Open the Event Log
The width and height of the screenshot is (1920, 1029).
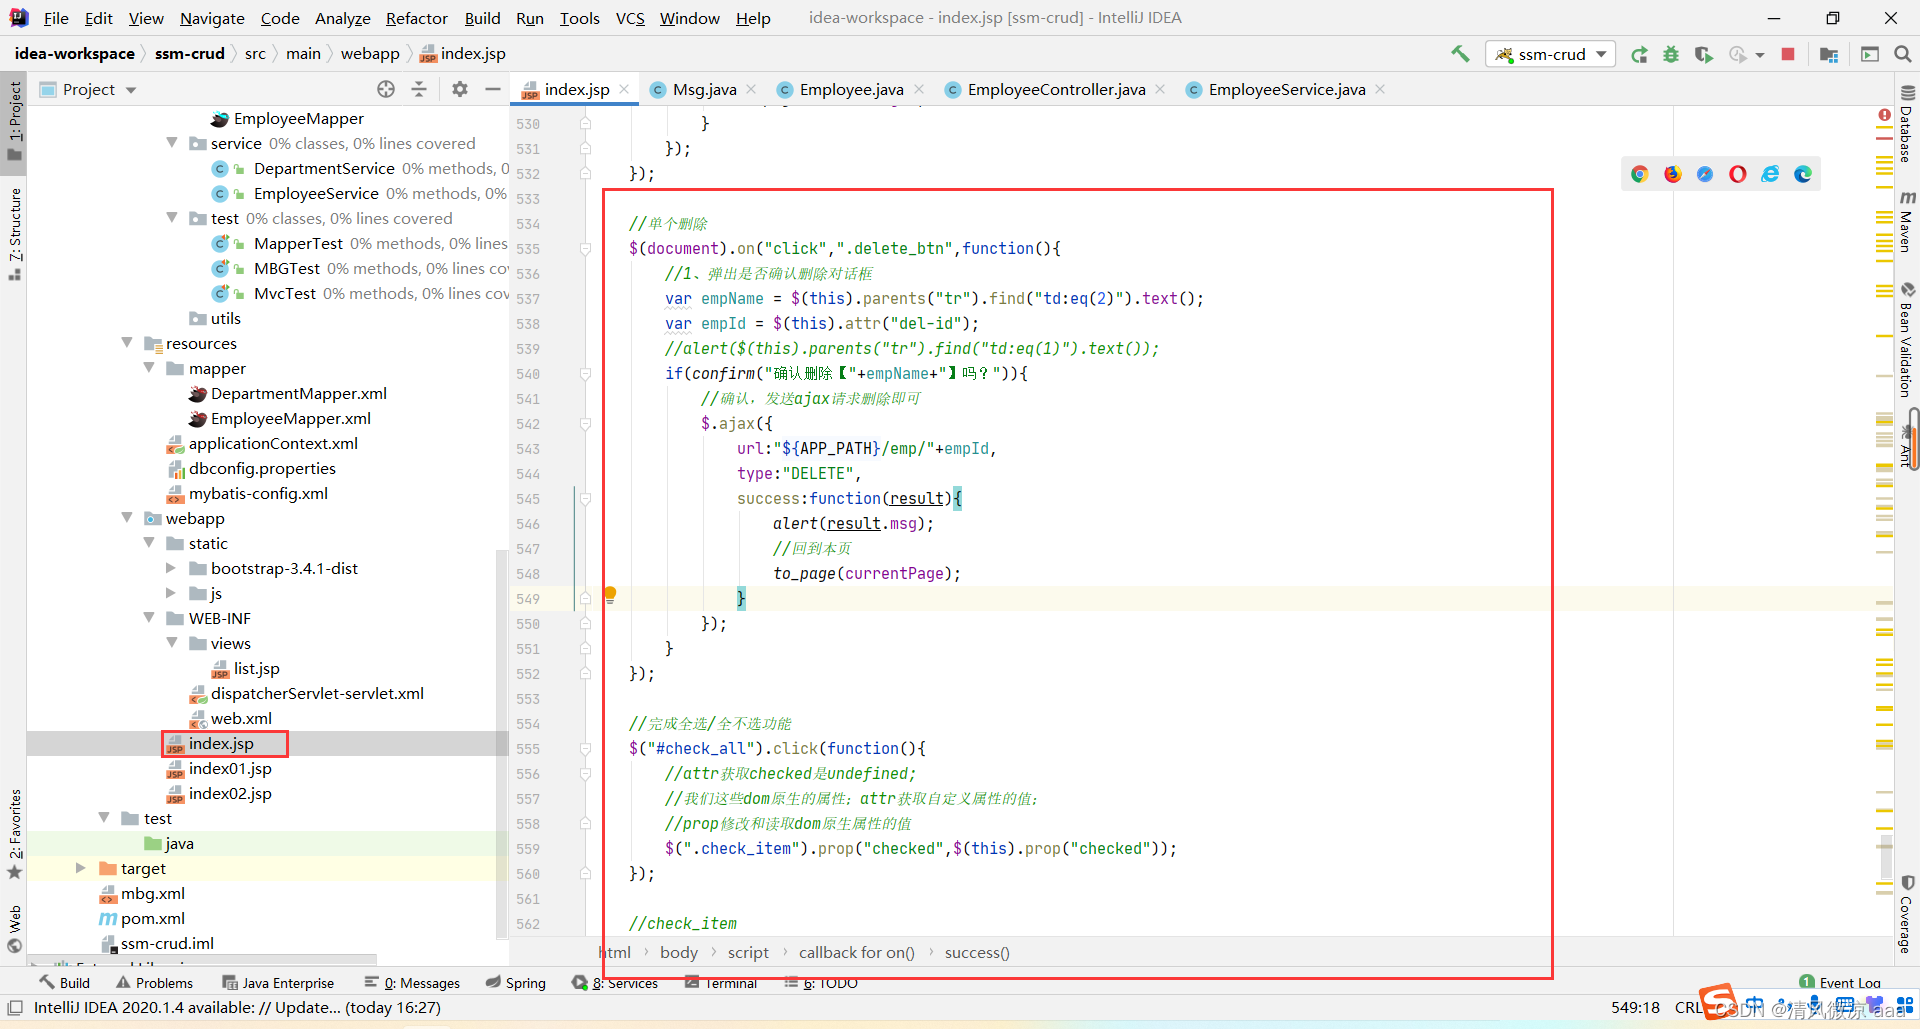[x=1840, y=983]
